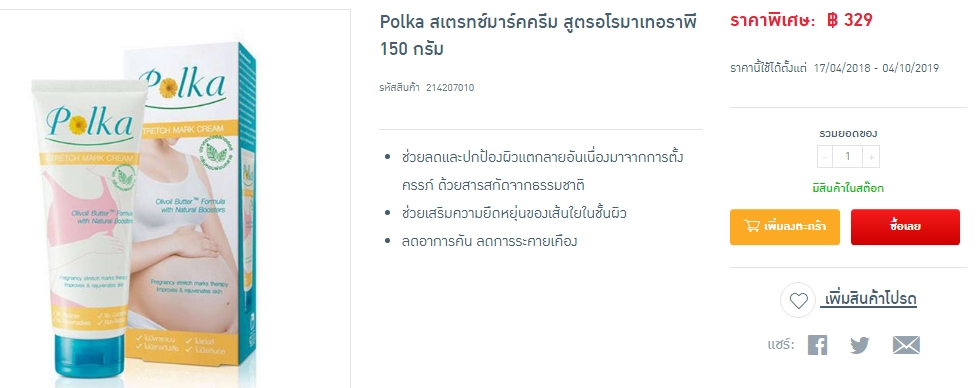Decrease quantity with minus button
The height and width of the screenshot is (388, 980).
tap(825, 156)
